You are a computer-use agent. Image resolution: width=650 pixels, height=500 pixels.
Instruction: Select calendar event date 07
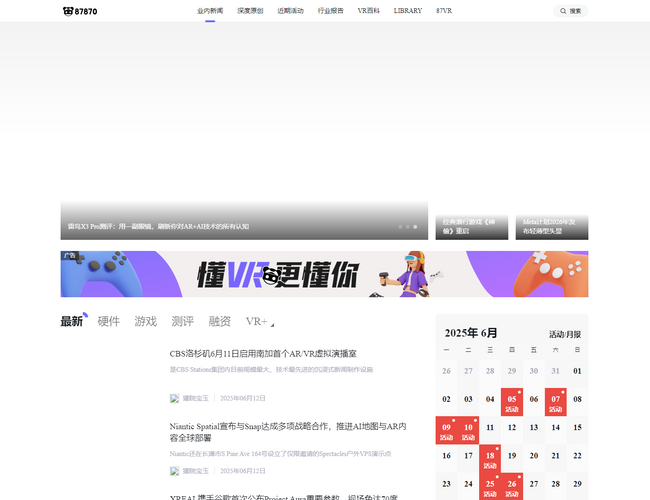[x=555, y=402]
